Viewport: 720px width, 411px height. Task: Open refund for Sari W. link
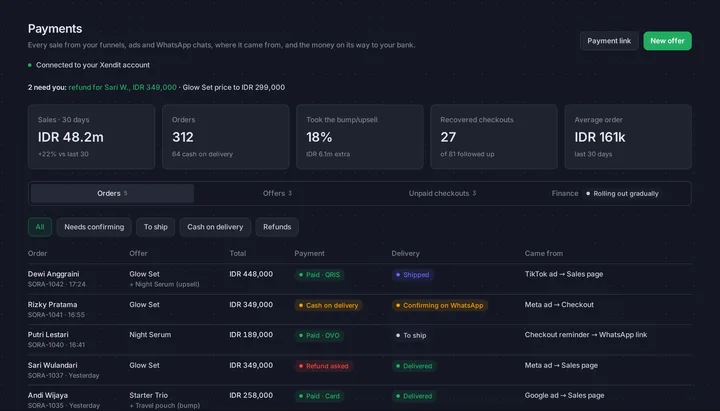[123, 87]
